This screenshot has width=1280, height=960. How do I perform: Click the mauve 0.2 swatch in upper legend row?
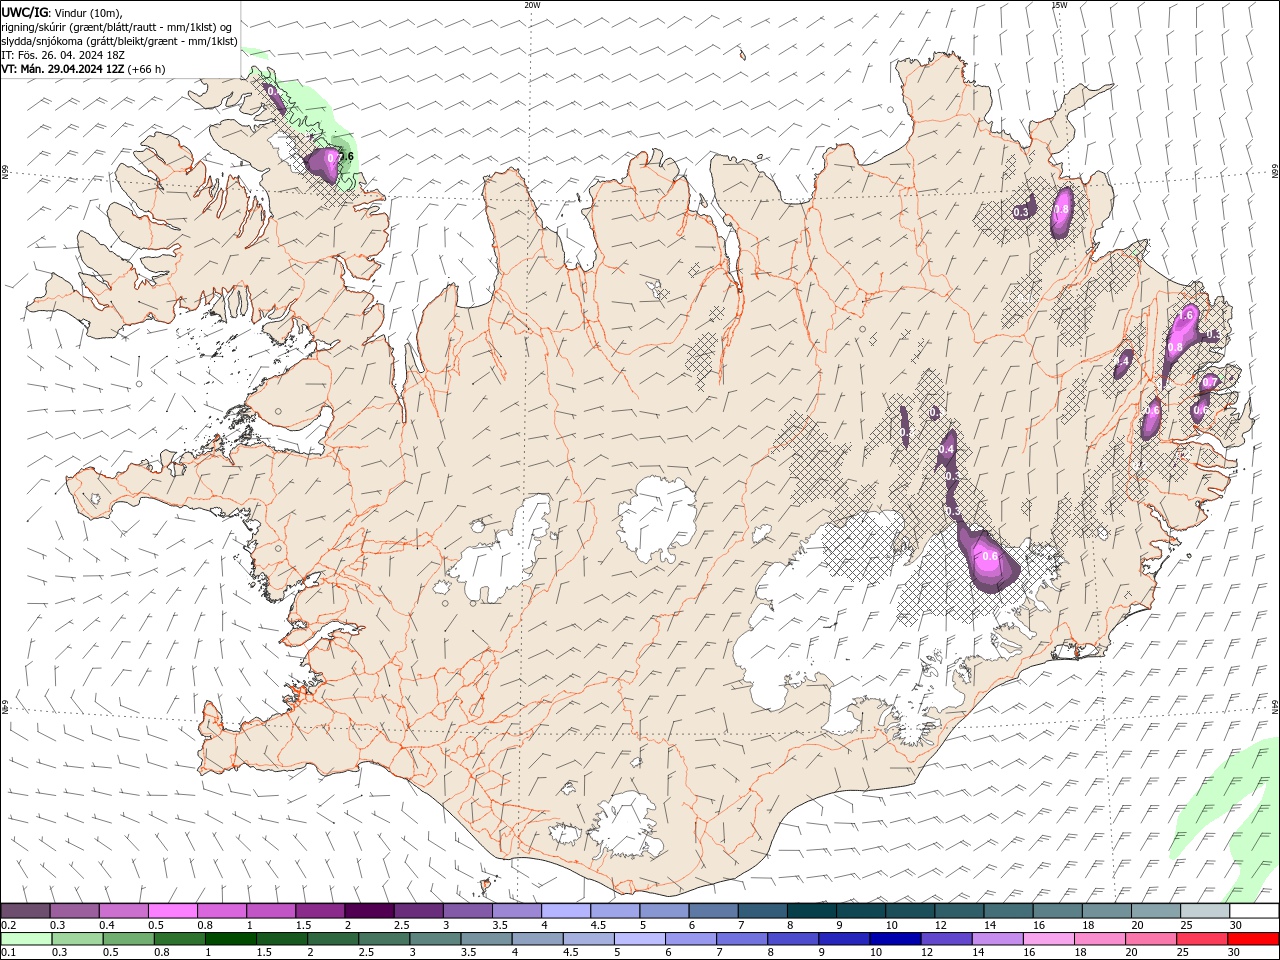(x=26, y=910)
